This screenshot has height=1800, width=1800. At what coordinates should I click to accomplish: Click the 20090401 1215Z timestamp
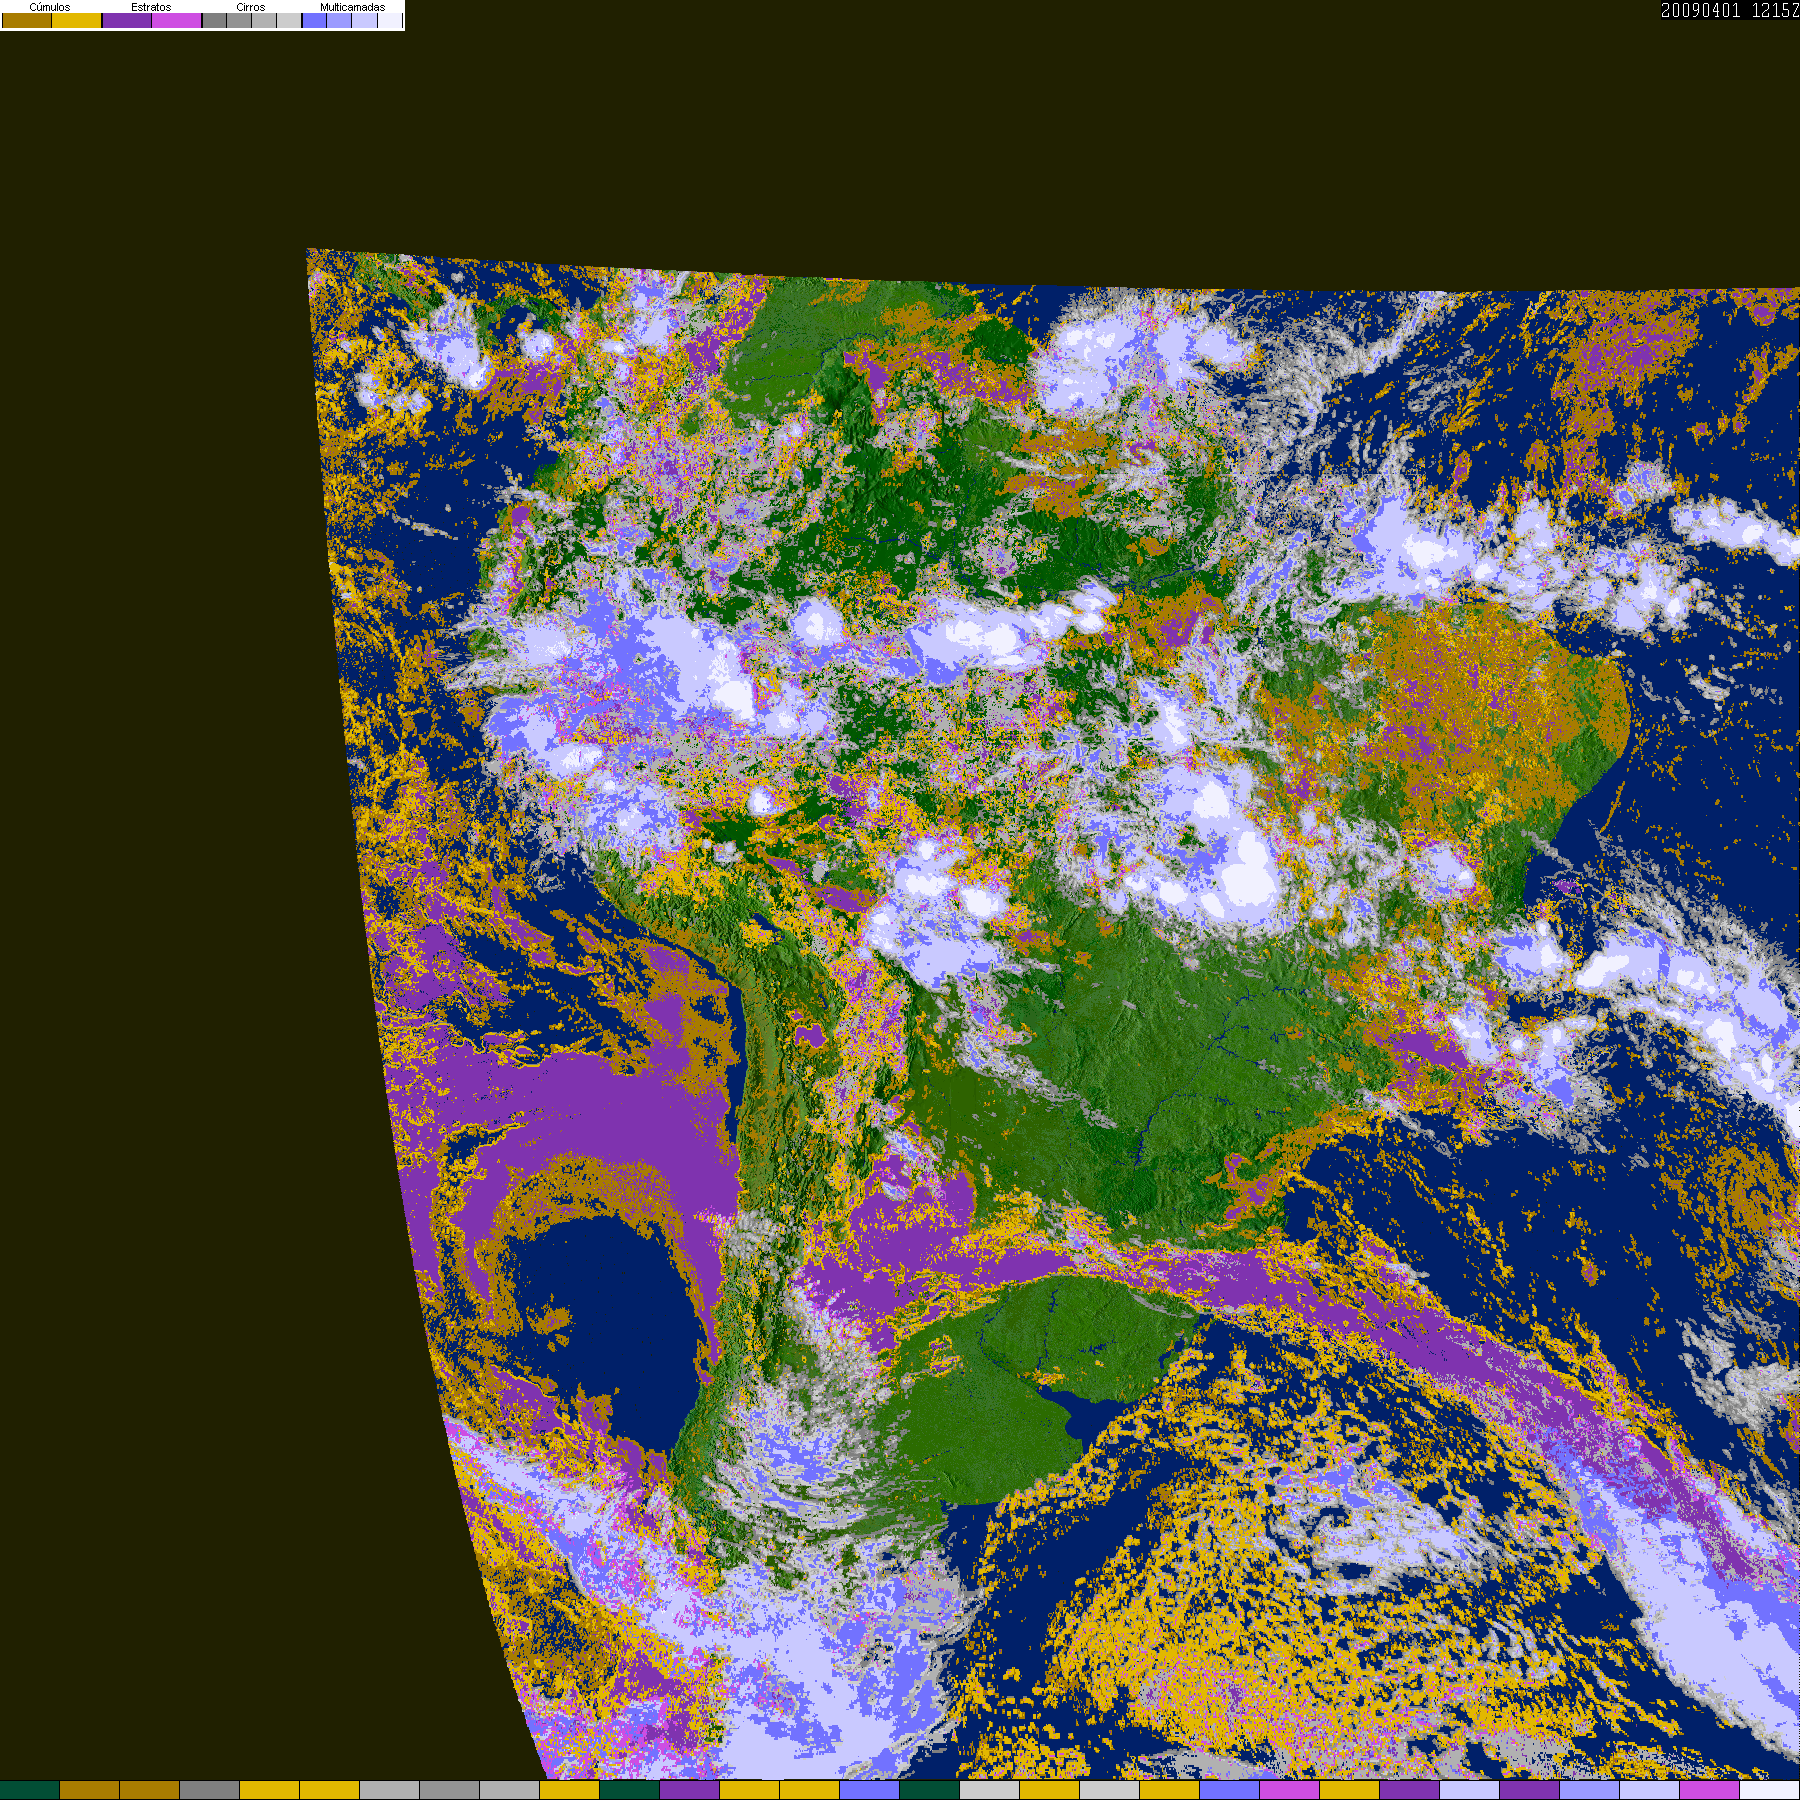[x=1730, y=11]
